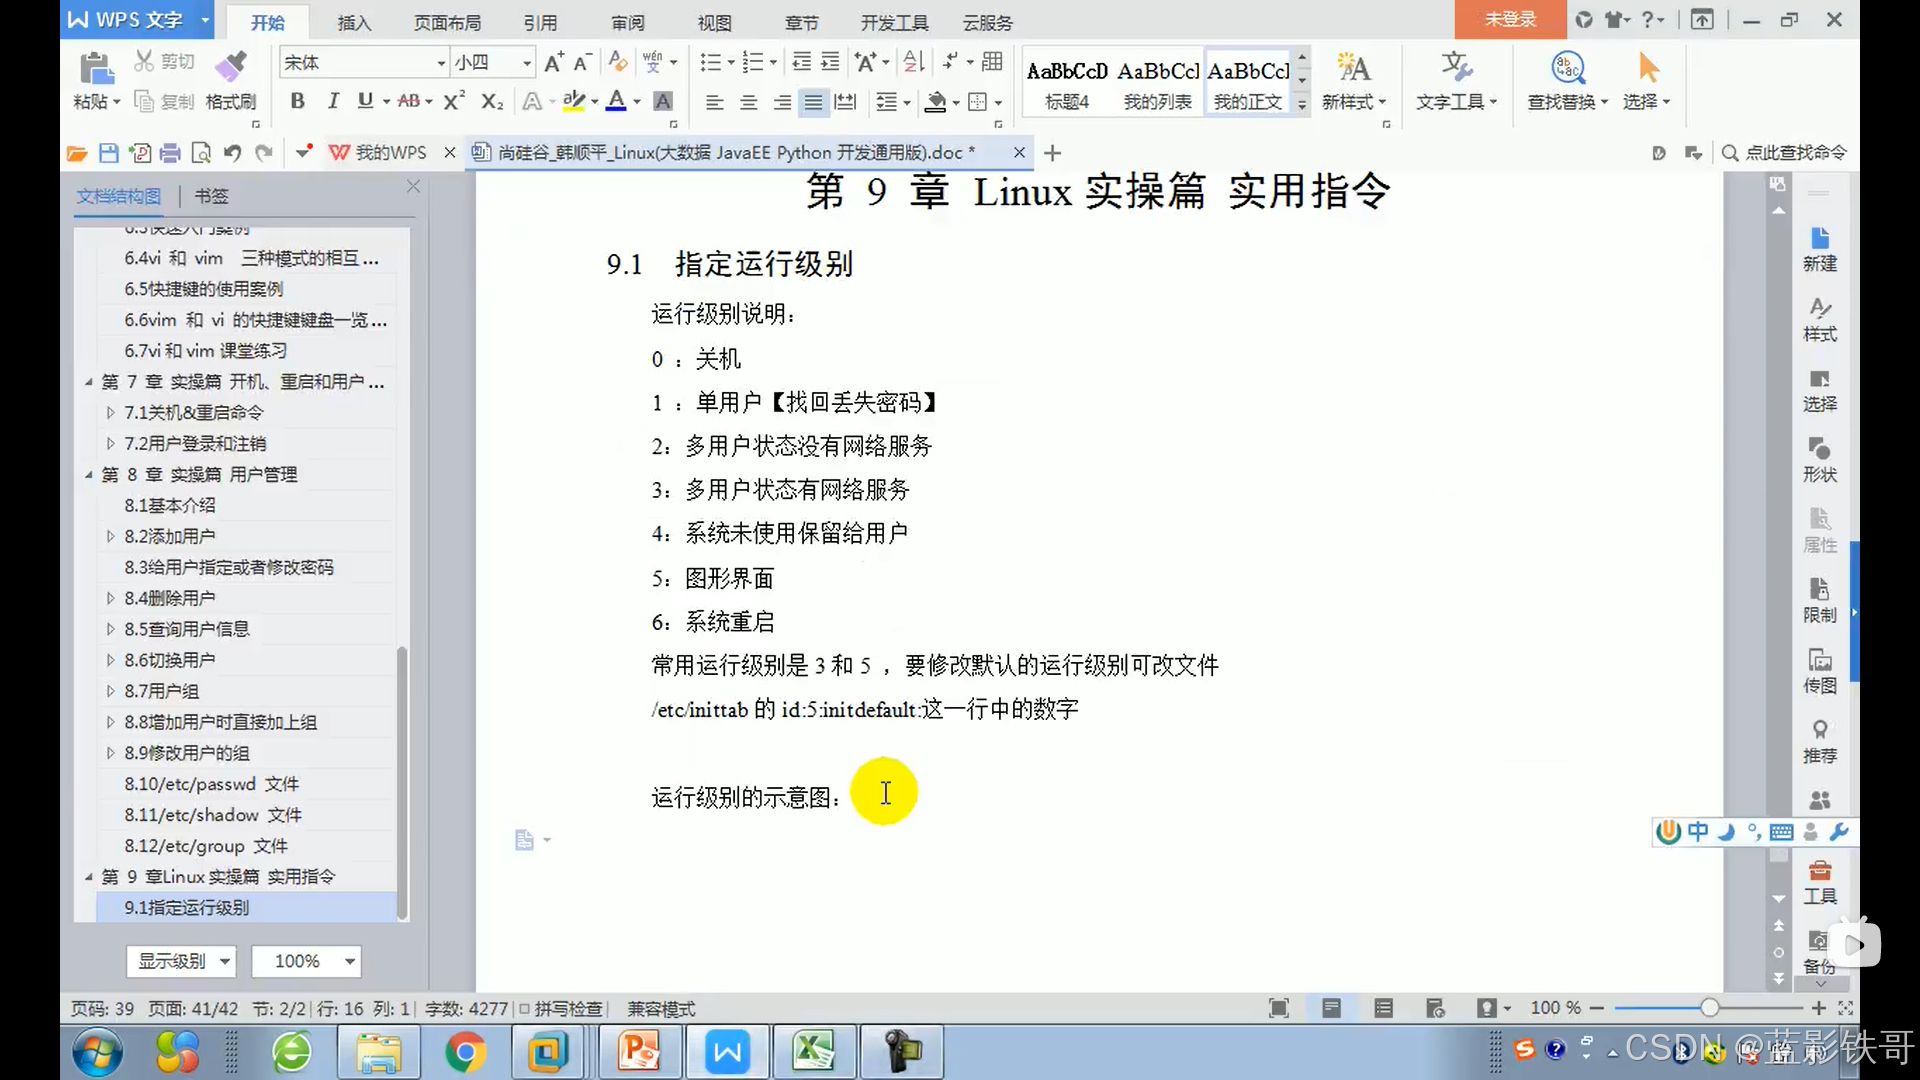The height and width of the screenshot is (1080, 1920).
Task: Click the text highlight color icon
Action: (x=574, y=101)
